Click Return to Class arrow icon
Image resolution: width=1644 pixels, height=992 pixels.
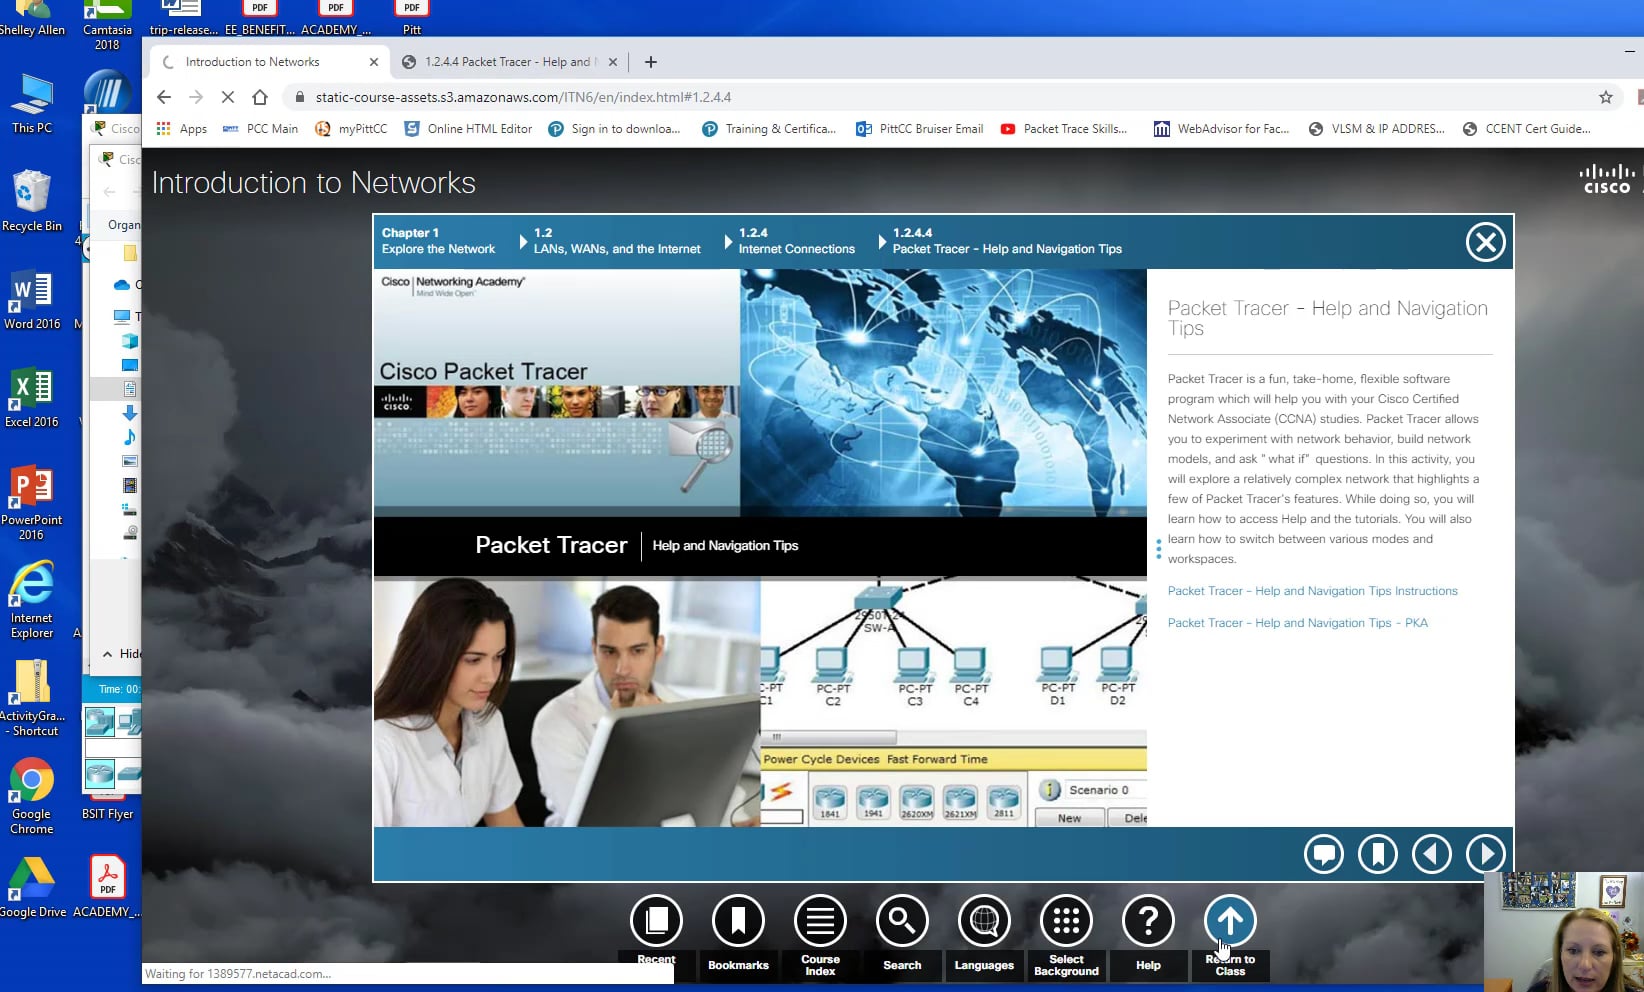1230,921
